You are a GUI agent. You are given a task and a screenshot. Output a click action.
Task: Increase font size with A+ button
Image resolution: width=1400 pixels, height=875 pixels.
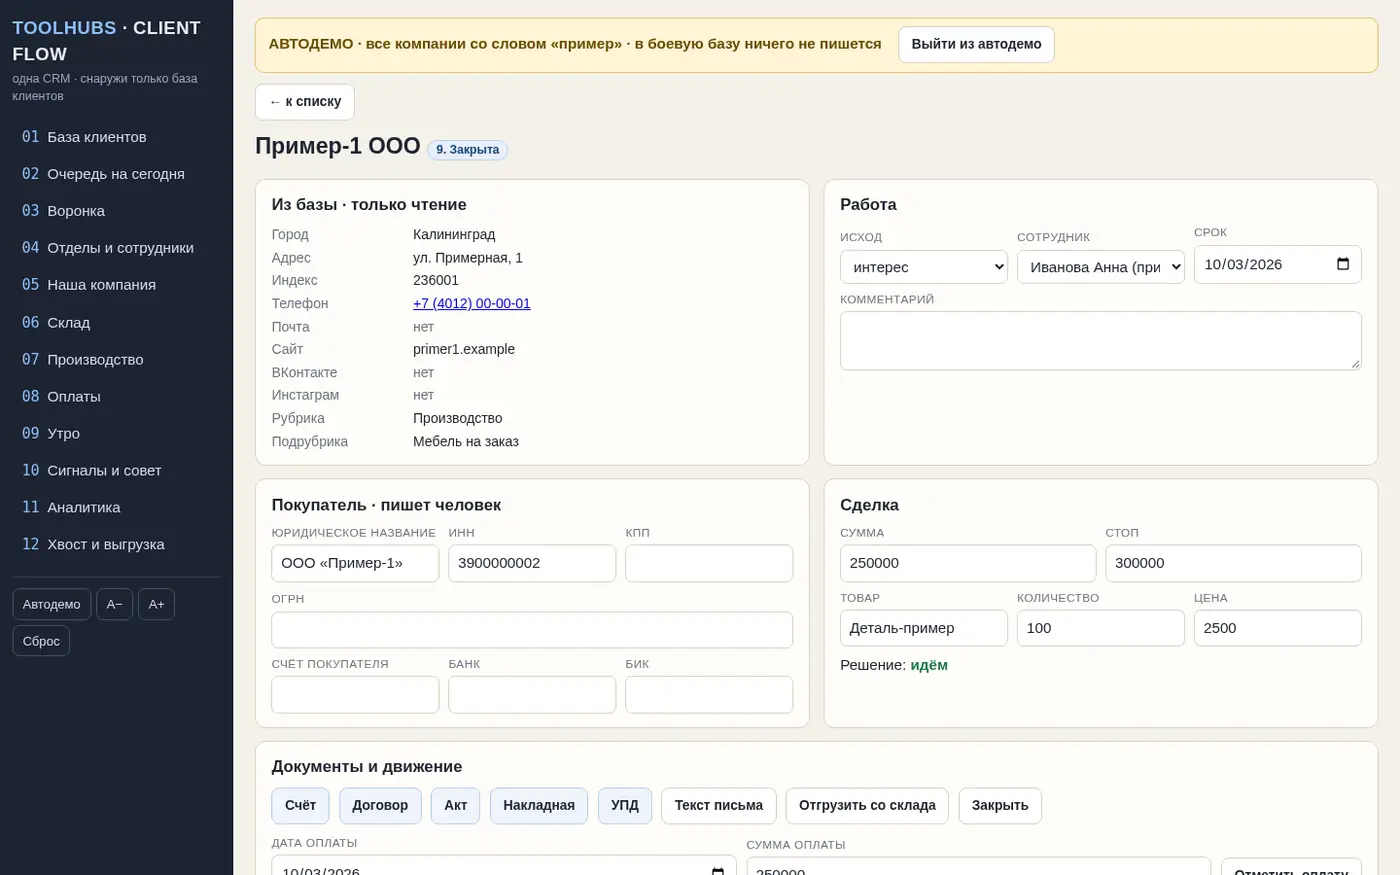[156, 604]
